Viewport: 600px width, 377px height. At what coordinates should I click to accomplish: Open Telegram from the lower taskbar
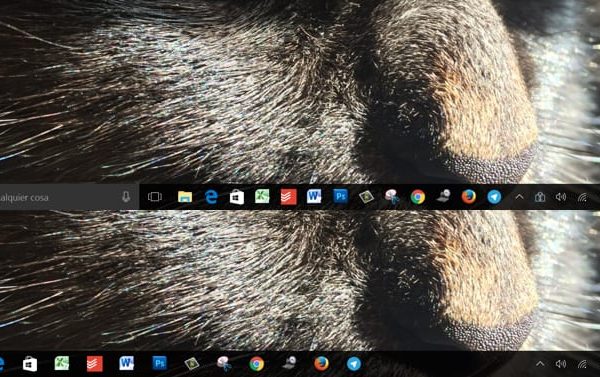(x=354, y=364)
